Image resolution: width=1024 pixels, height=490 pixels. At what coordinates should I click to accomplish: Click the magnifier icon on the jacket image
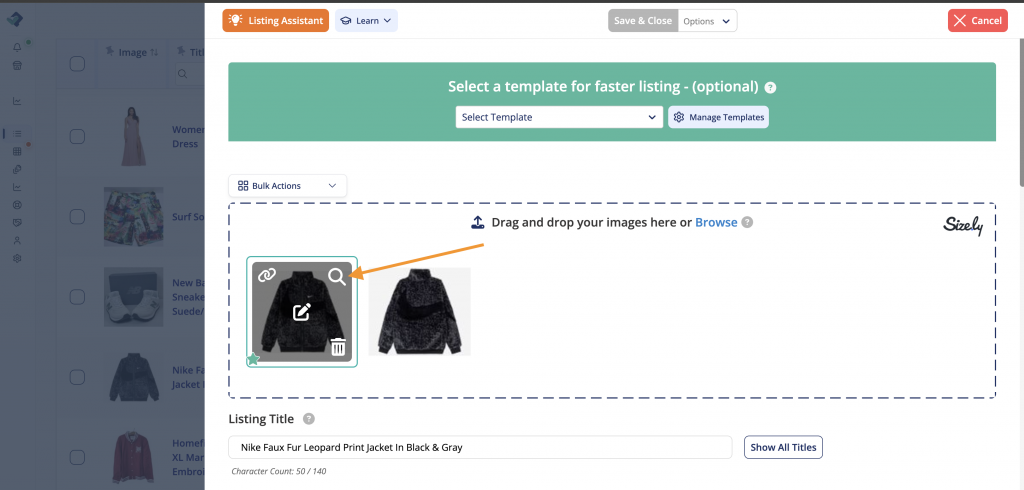click(x=337, y=276)
